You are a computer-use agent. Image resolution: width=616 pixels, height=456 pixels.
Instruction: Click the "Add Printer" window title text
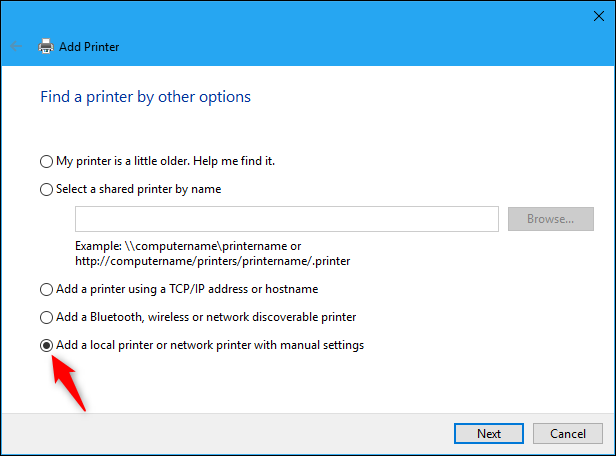point(91,46)
